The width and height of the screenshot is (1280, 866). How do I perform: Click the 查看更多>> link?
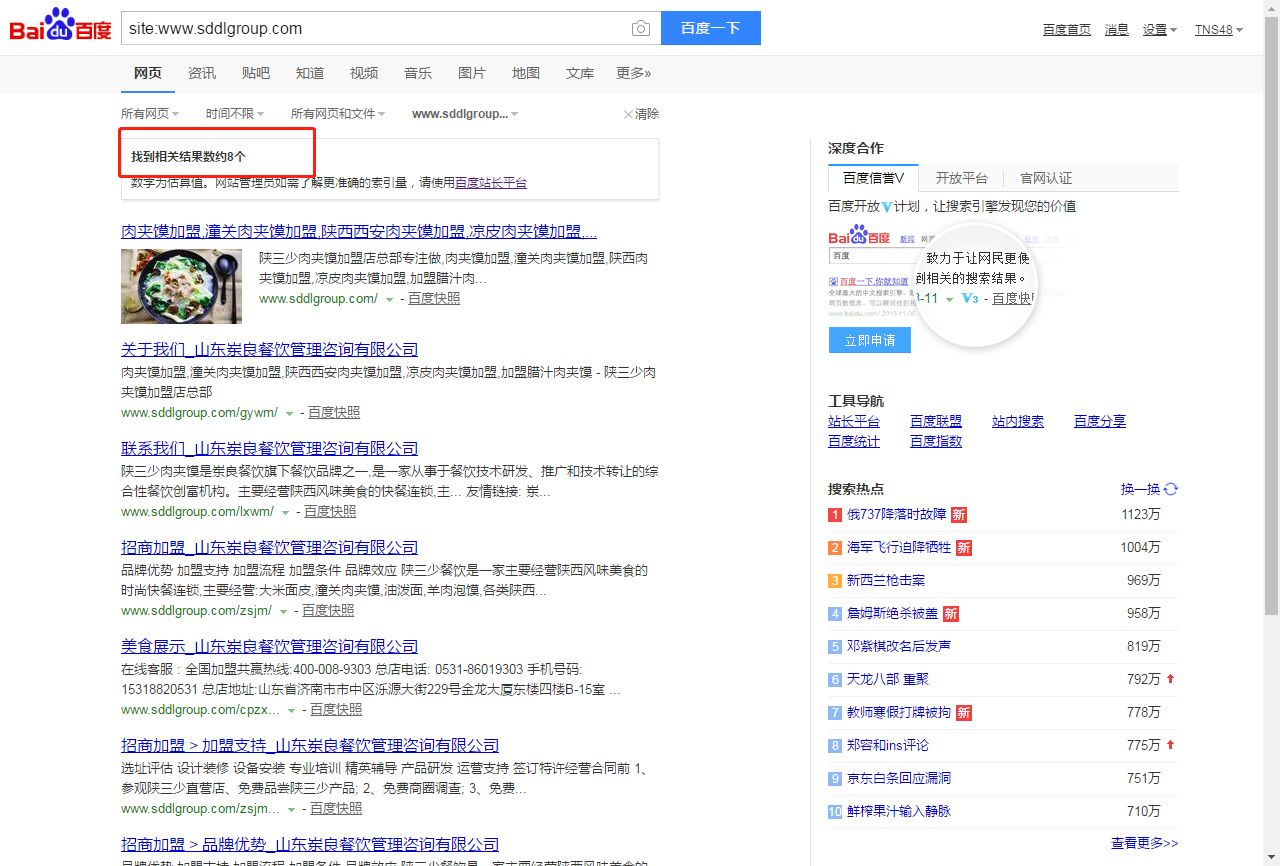[1145, 843]
